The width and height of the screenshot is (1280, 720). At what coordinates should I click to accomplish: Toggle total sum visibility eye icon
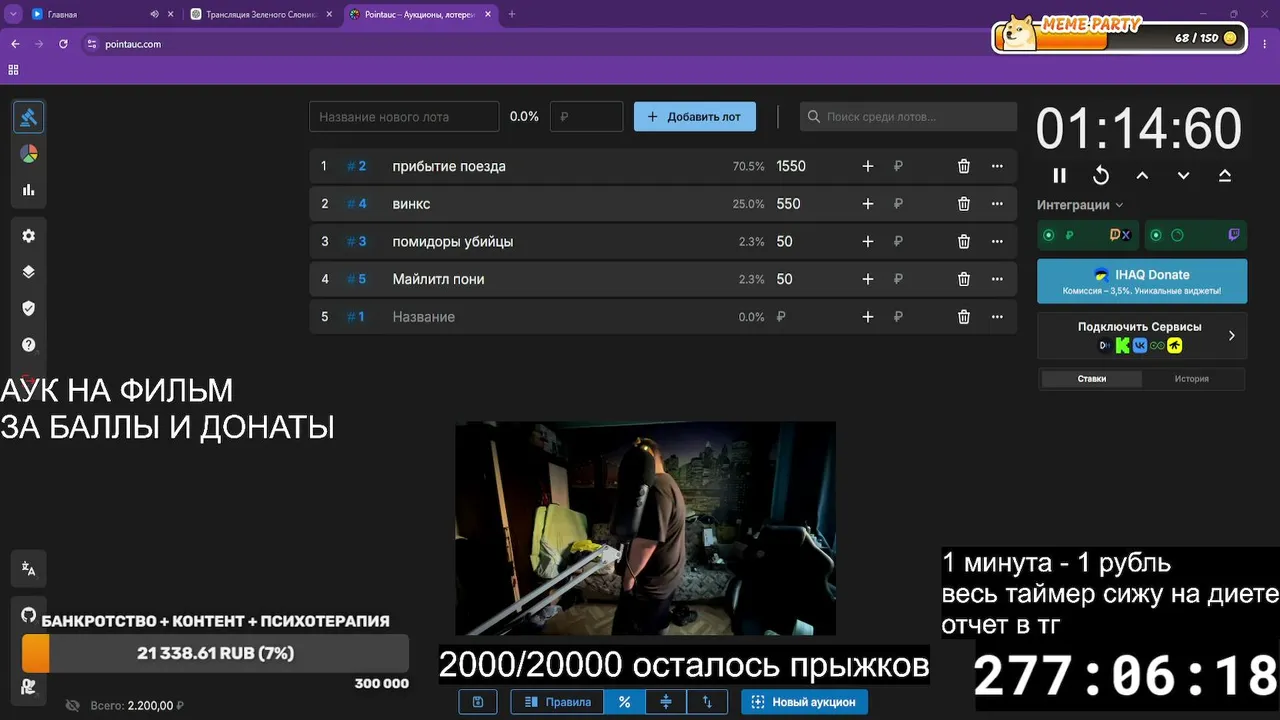point(72,705)
